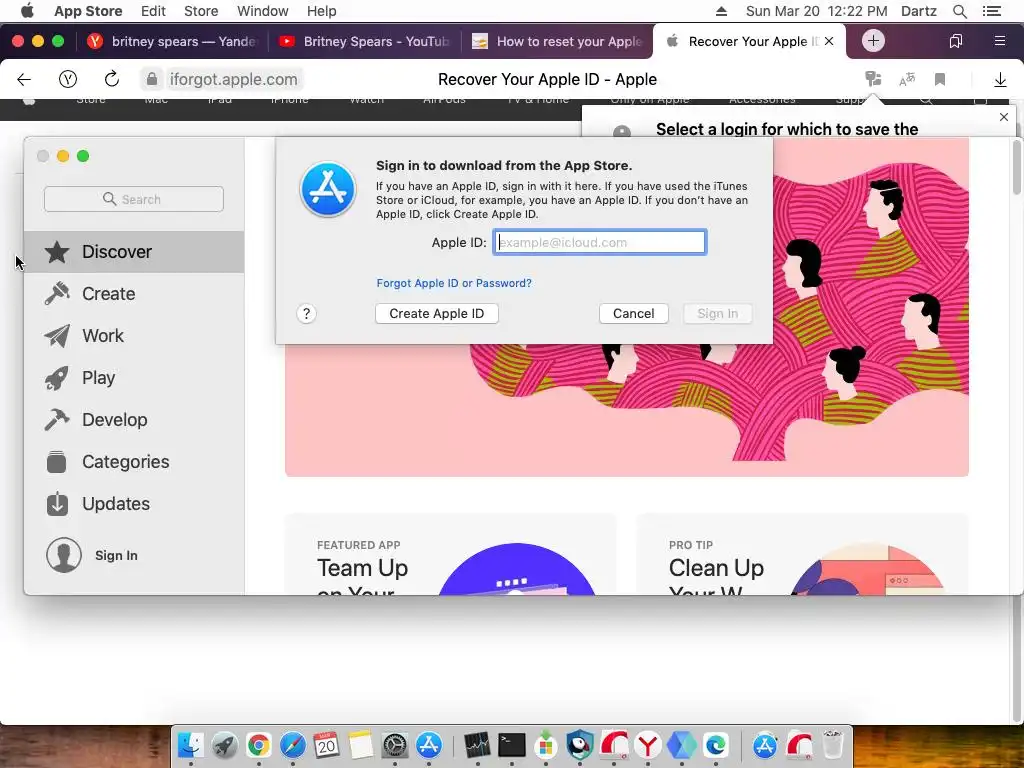
Task: Click the Dartz user name in menu bar
Action: 919,11
